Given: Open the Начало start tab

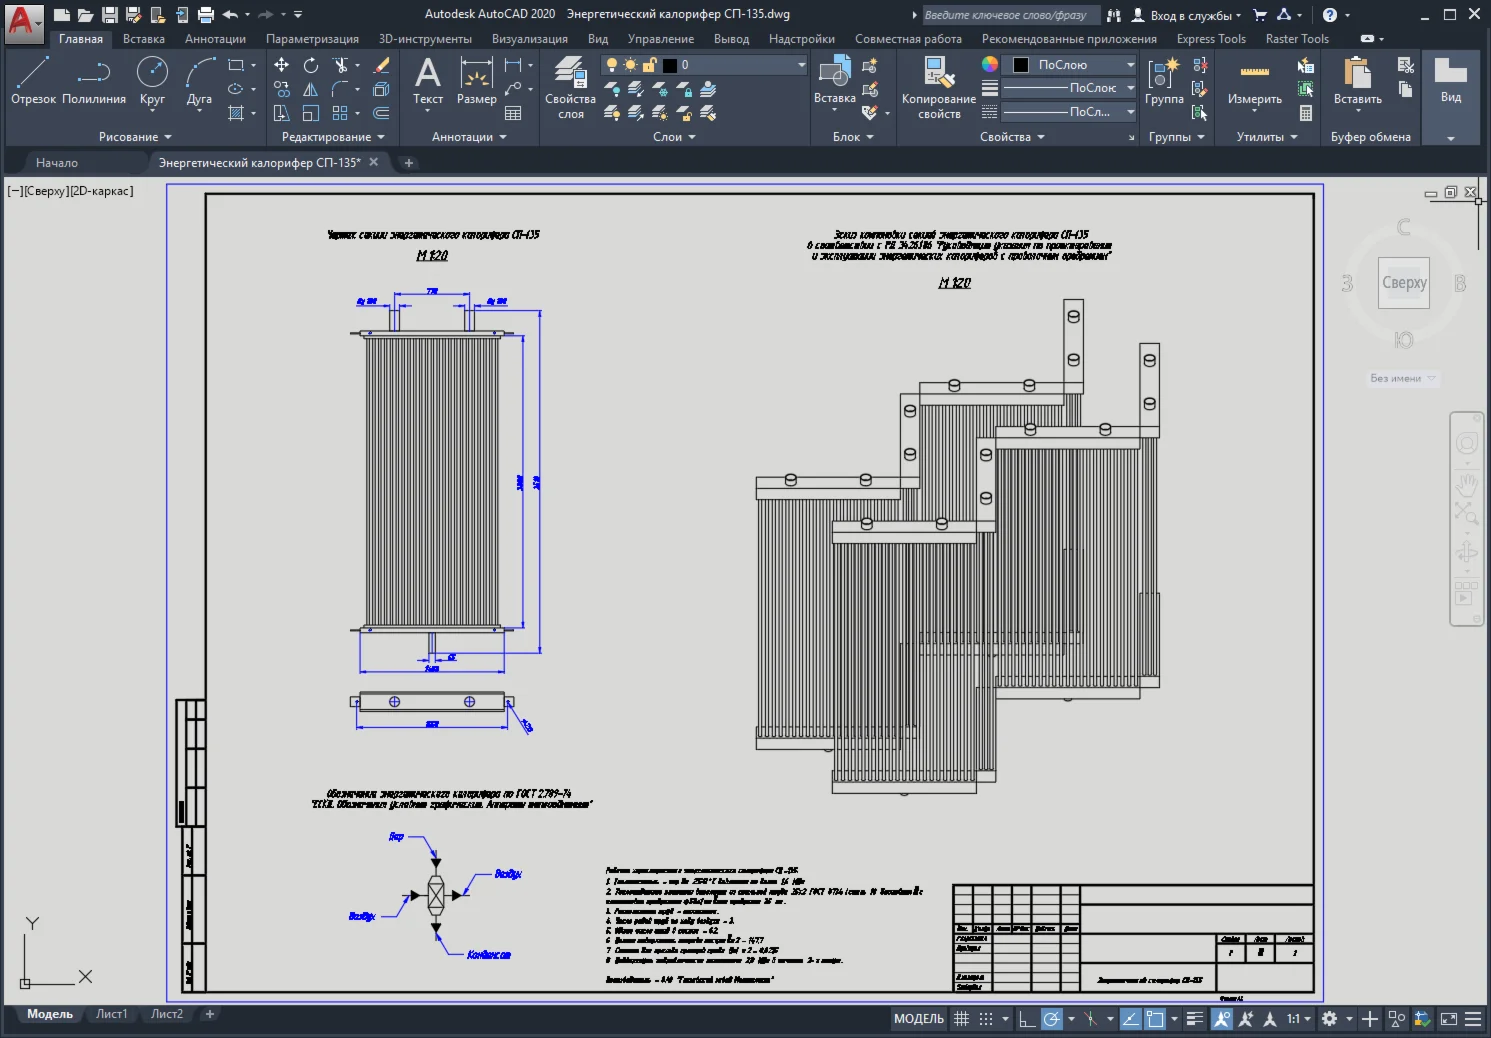Looking at the screenshot, I should (x=57, y=162).
